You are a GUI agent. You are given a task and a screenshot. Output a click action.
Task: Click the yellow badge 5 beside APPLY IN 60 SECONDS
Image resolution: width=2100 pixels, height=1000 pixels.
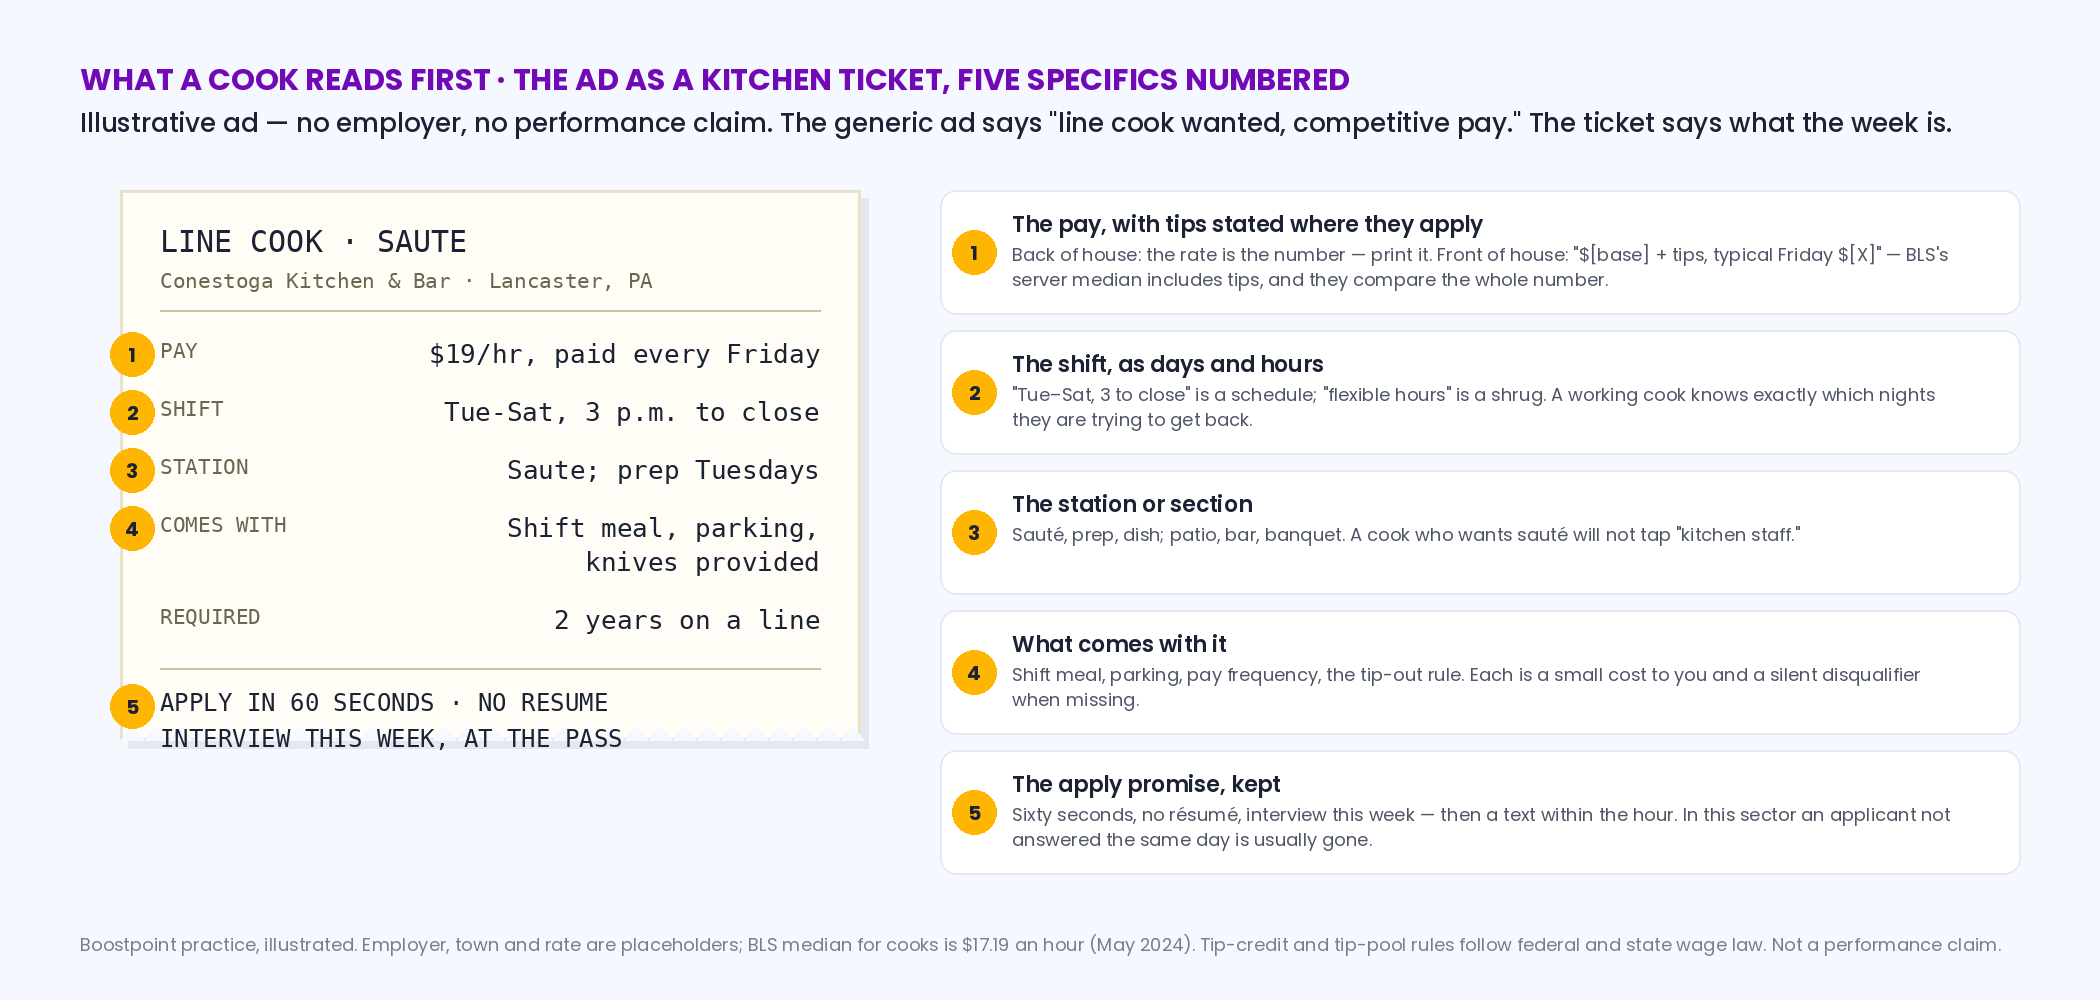(x=132, y=707)
